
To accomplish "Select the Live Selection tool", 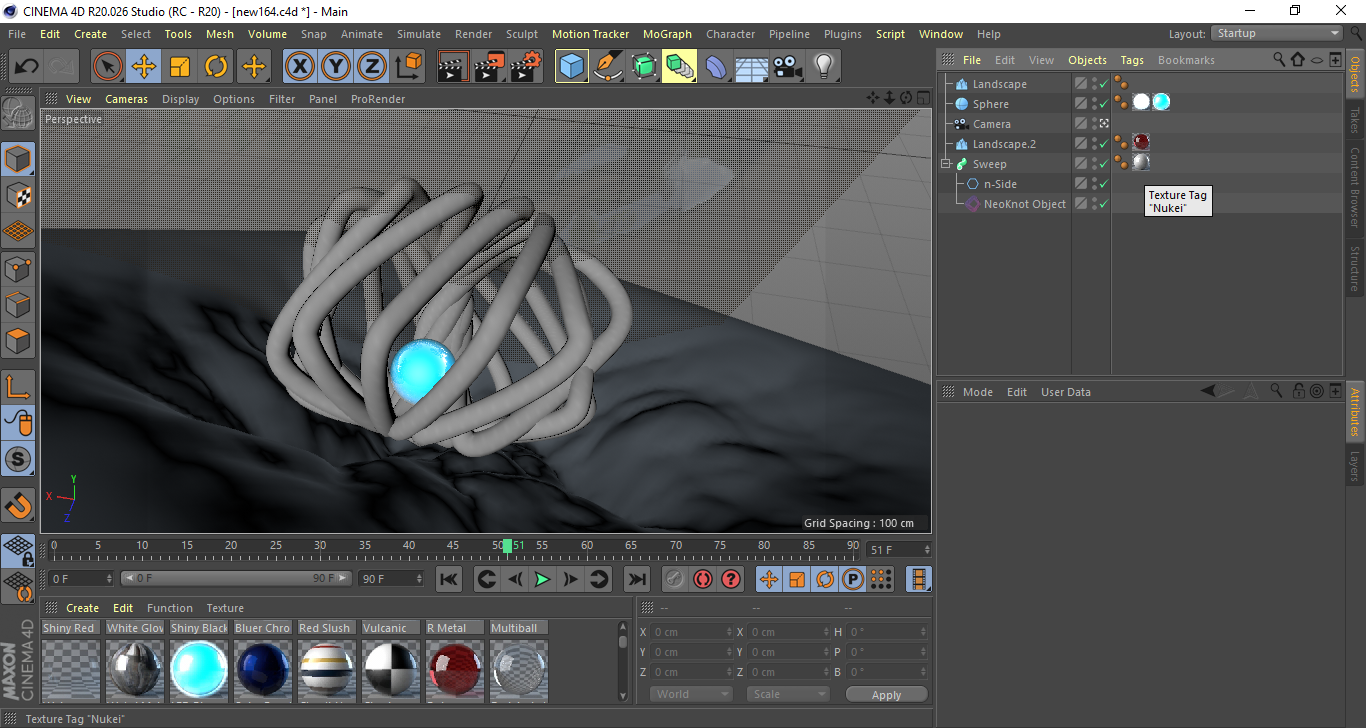I will 108,67.
